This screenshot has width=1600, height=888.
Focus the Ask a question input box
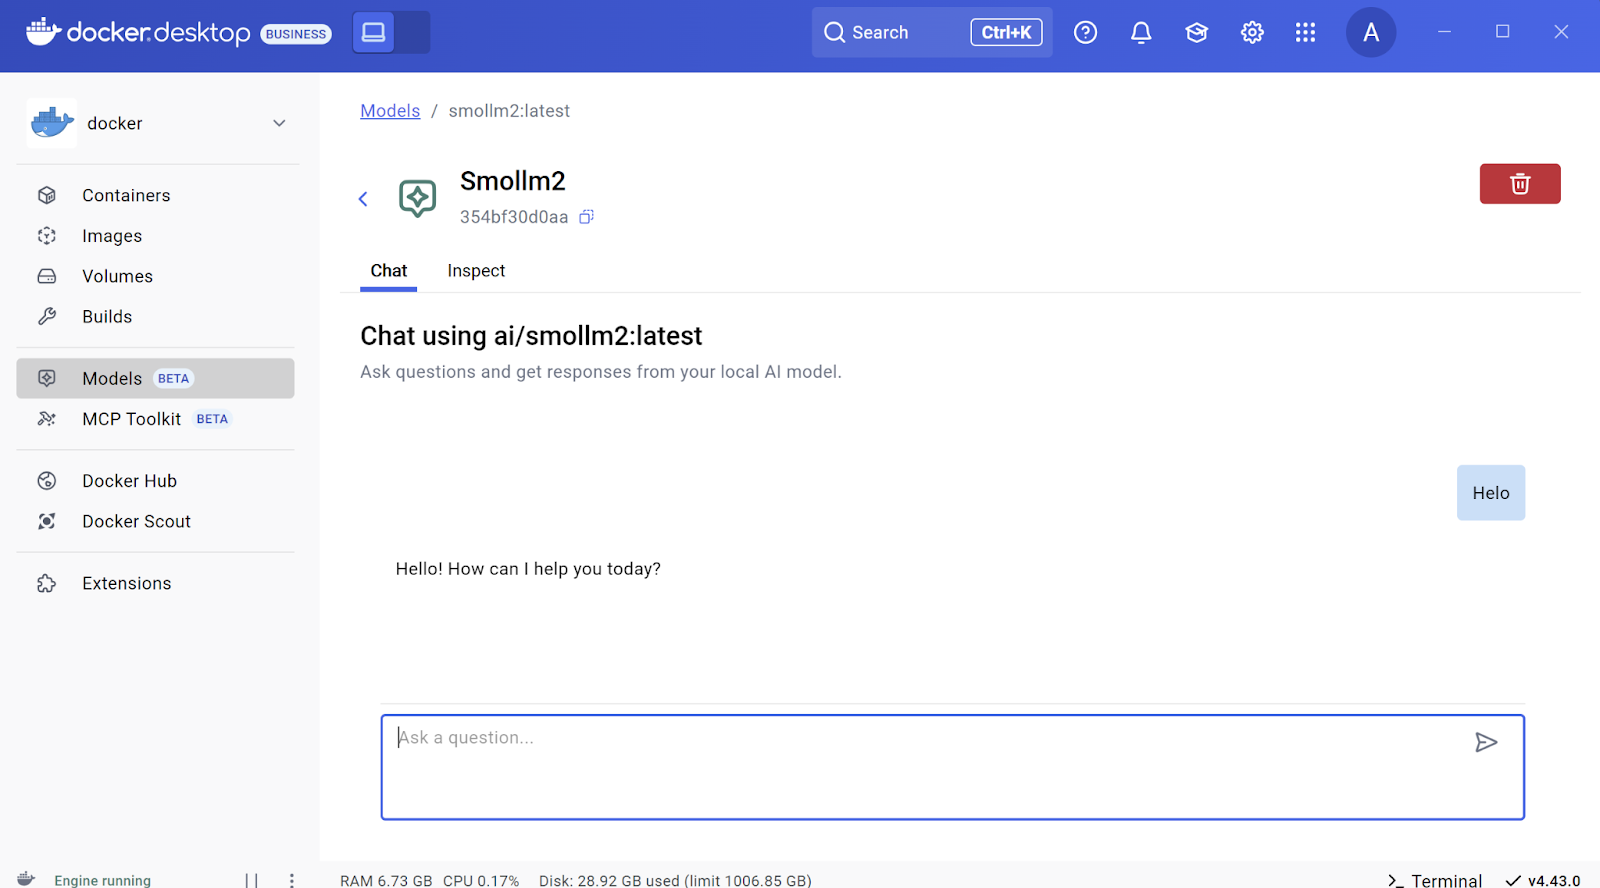953,767
